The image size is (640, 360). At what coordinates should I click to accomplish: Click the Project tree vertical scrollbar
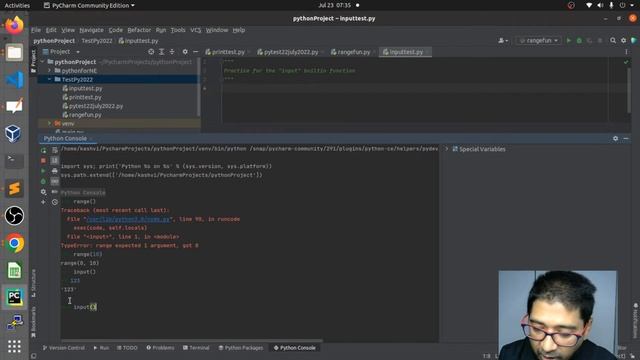click(x=199, y=88)
